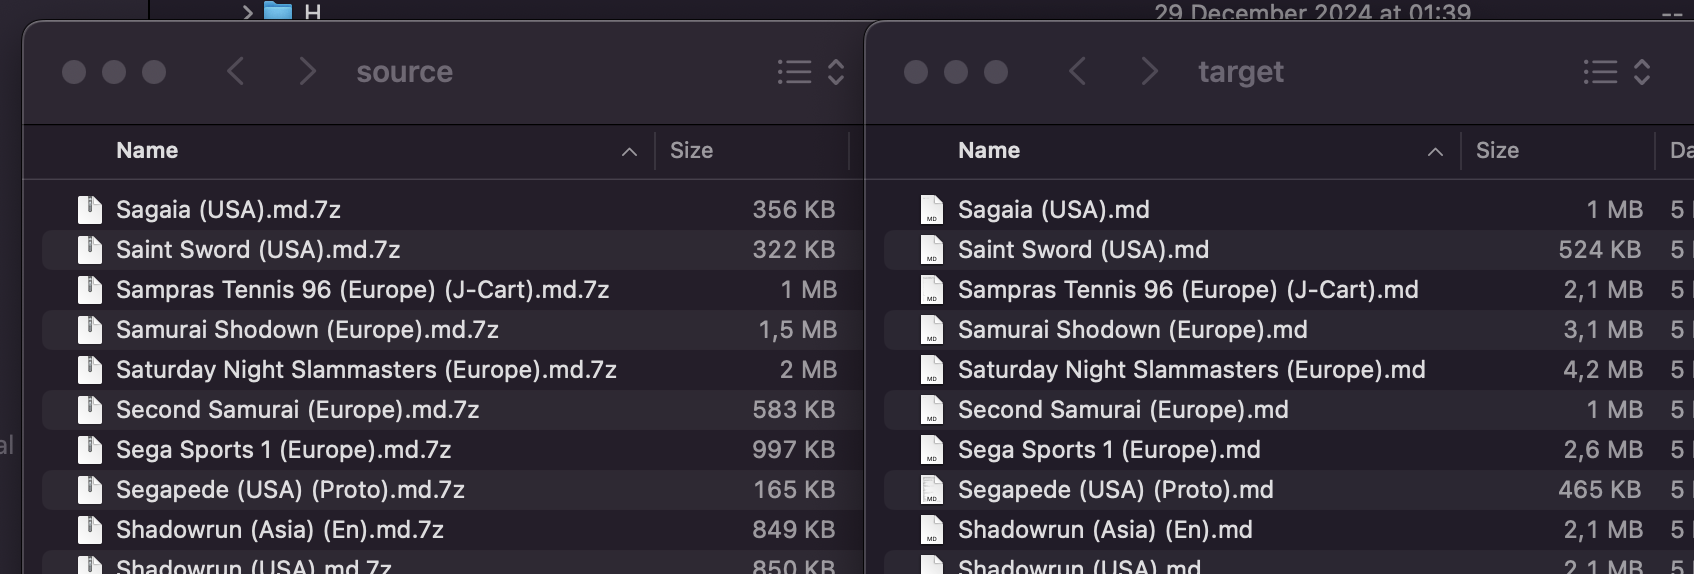Viewport: 1694px width, 574px height.
Task: Sort target window by Name column
Action: tap(989, 150)
